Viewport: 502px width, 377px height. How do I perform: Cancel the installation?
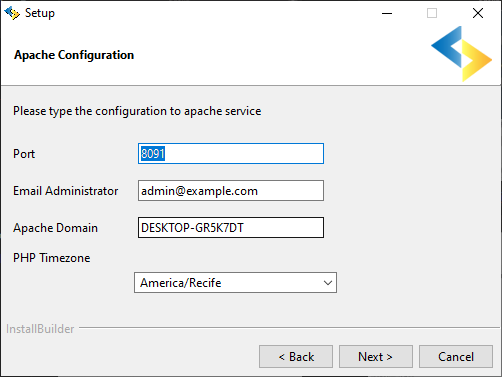coord(456,357)
